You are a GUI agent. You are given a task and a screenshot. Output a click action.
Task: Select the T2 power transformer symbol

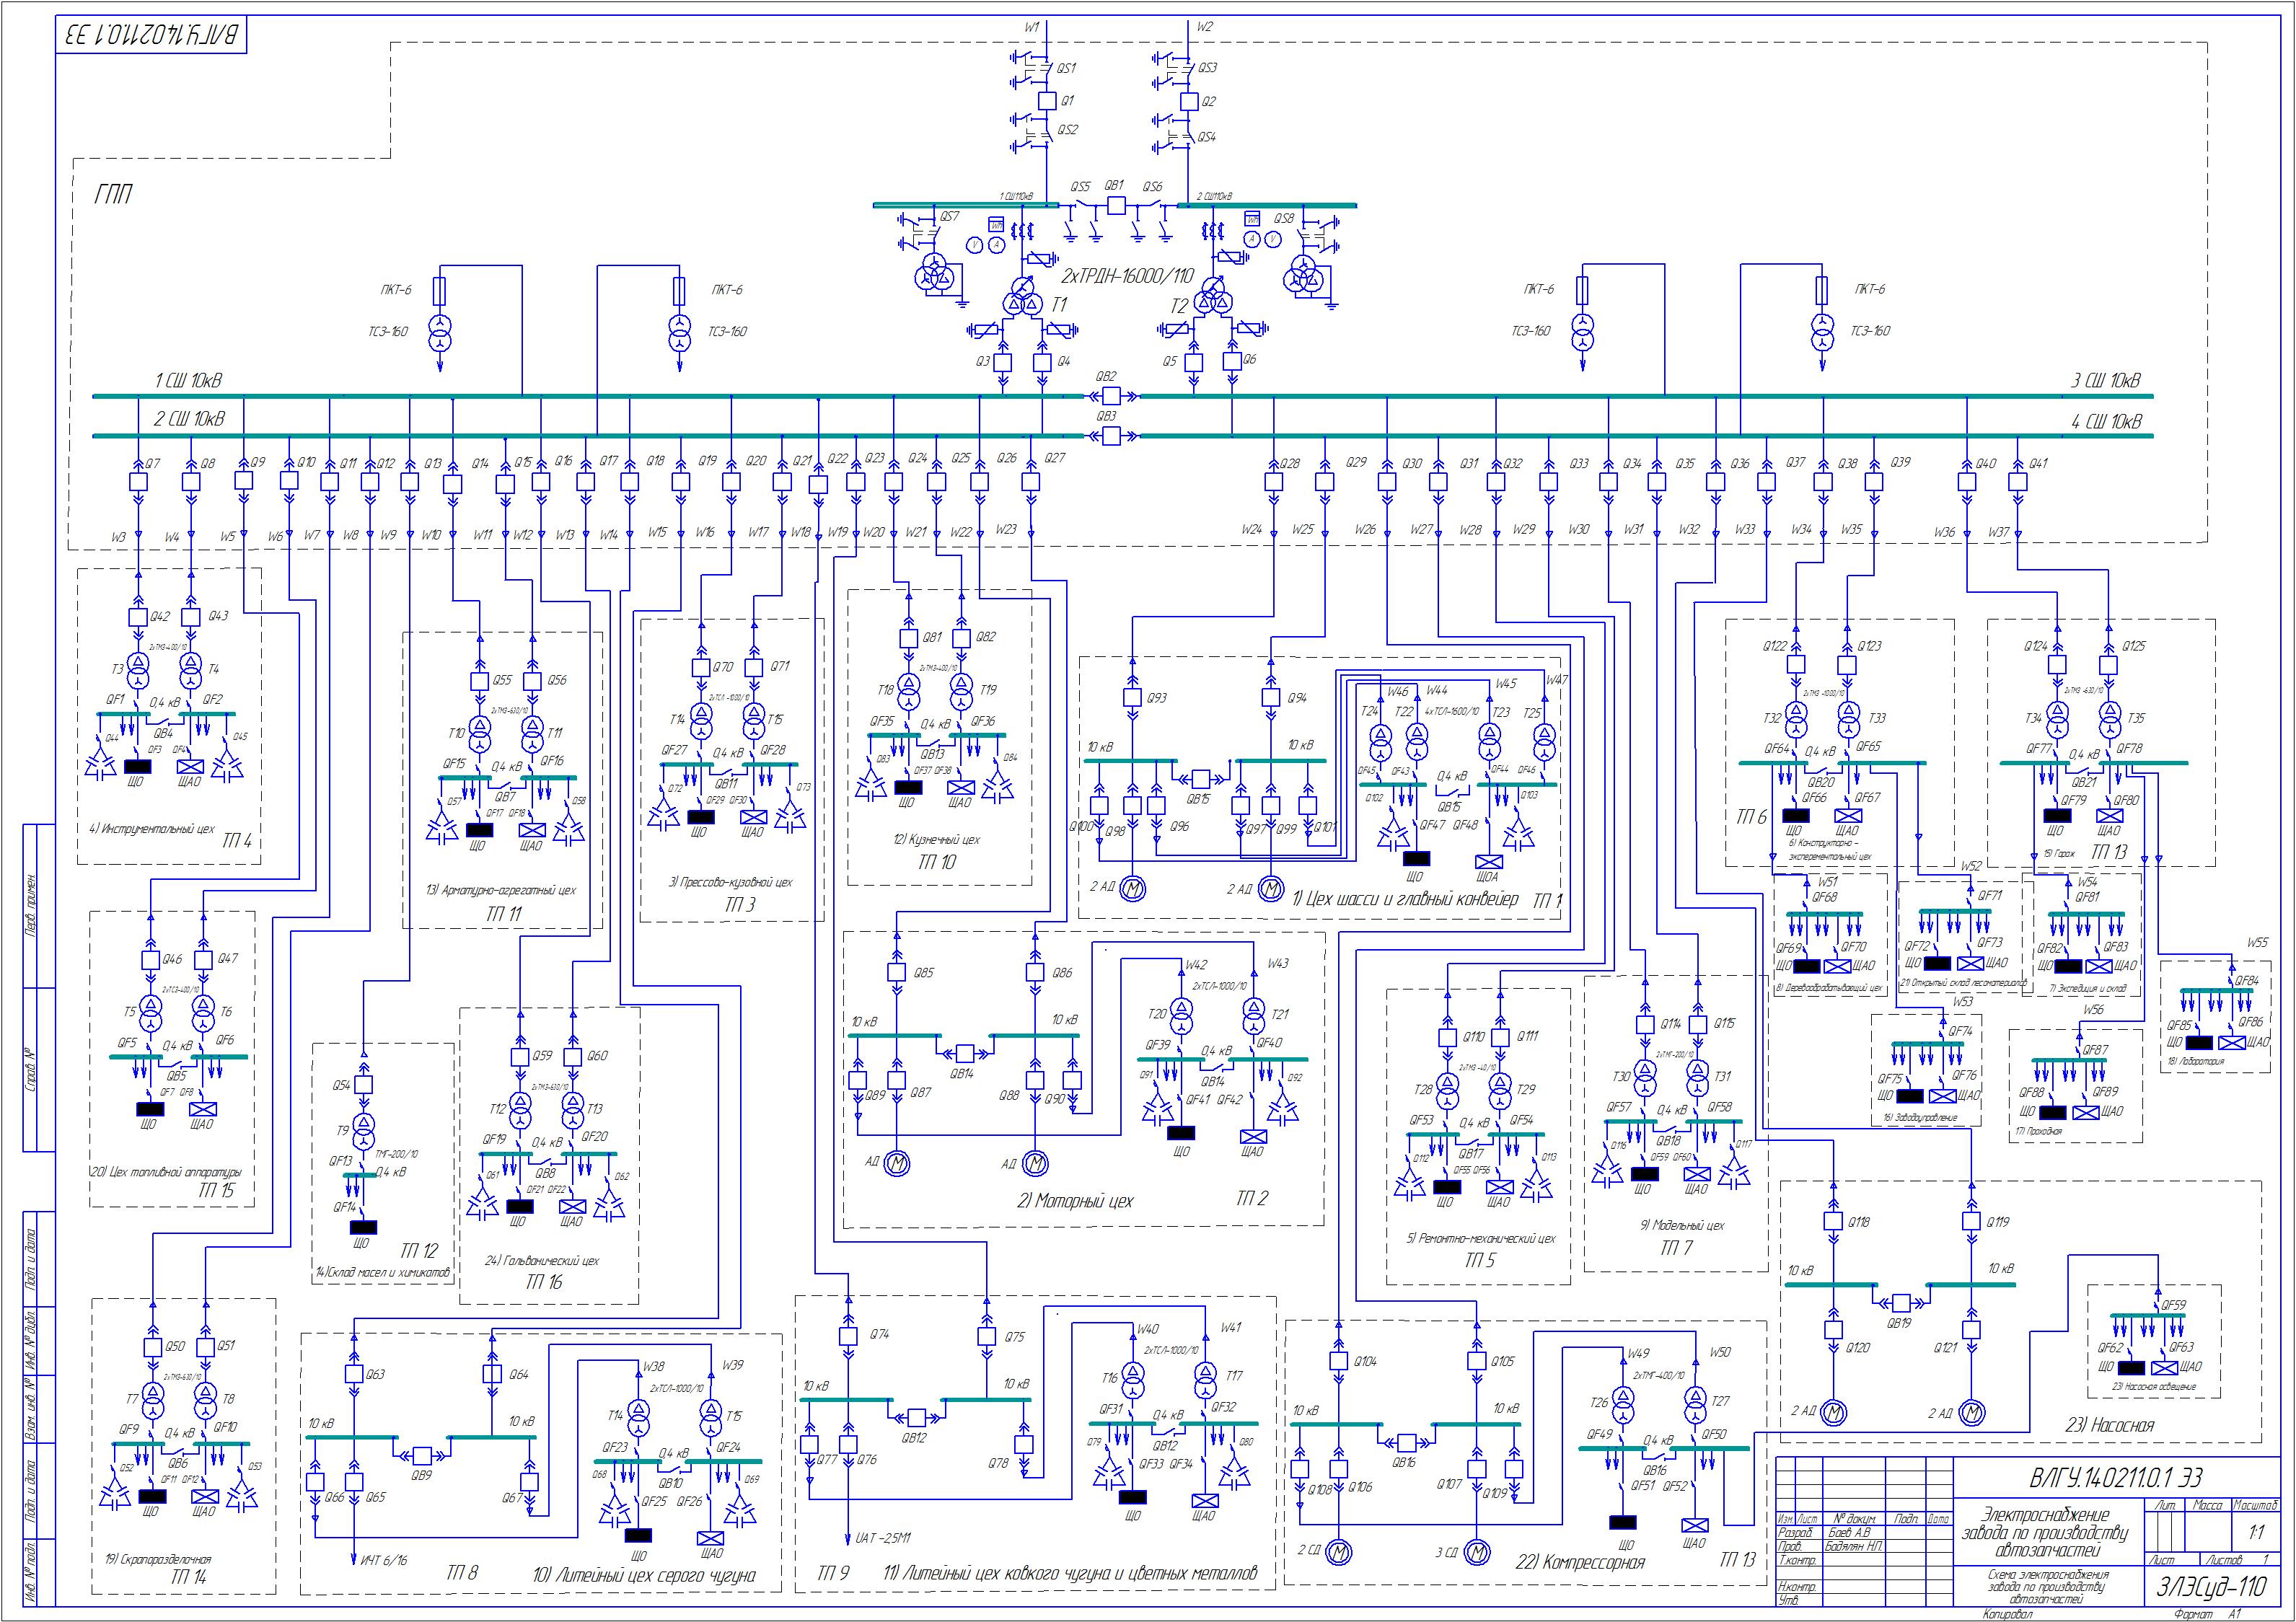1215,296
